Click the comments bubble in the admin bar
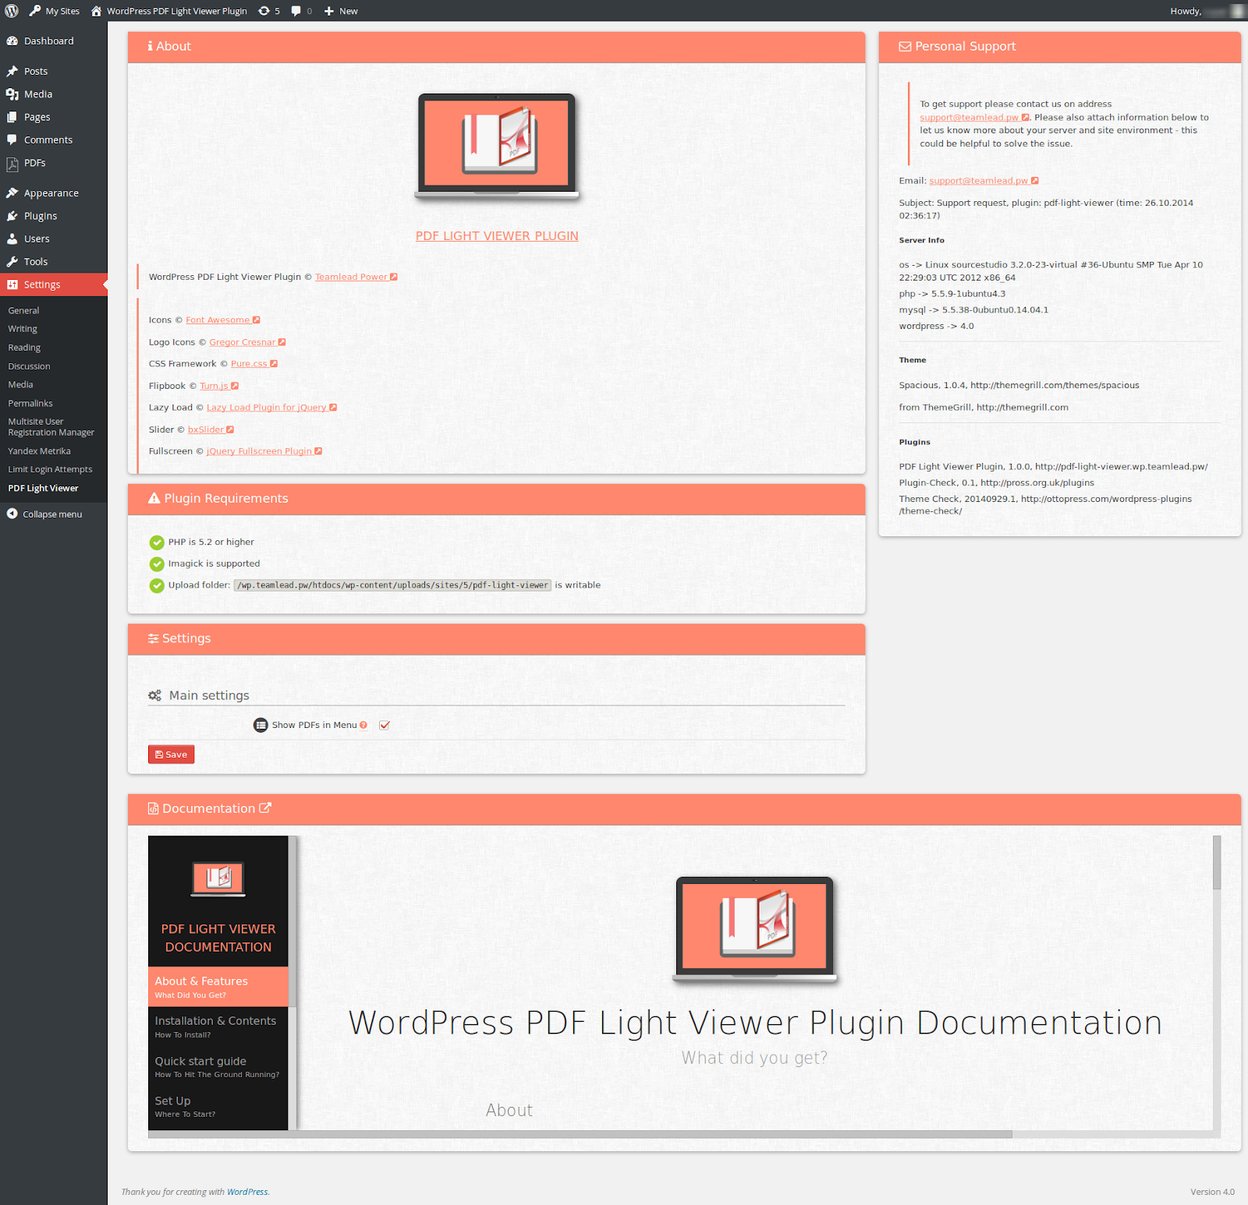 pos(294,11)
